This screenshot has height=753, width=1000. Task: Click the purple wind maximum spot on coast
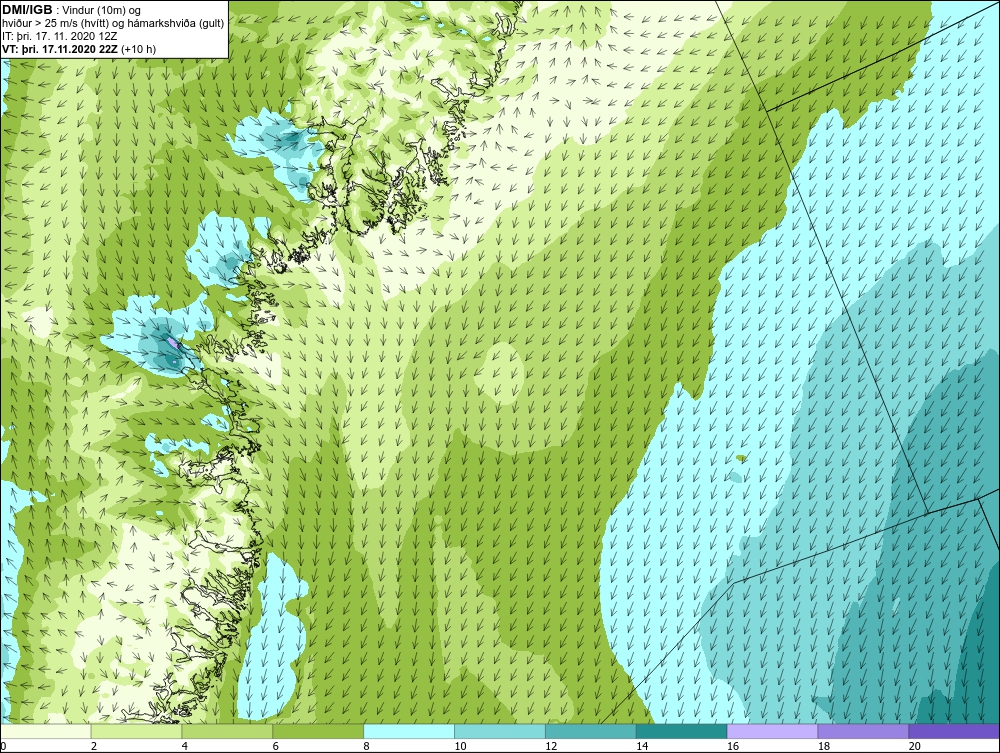(172, 343)
